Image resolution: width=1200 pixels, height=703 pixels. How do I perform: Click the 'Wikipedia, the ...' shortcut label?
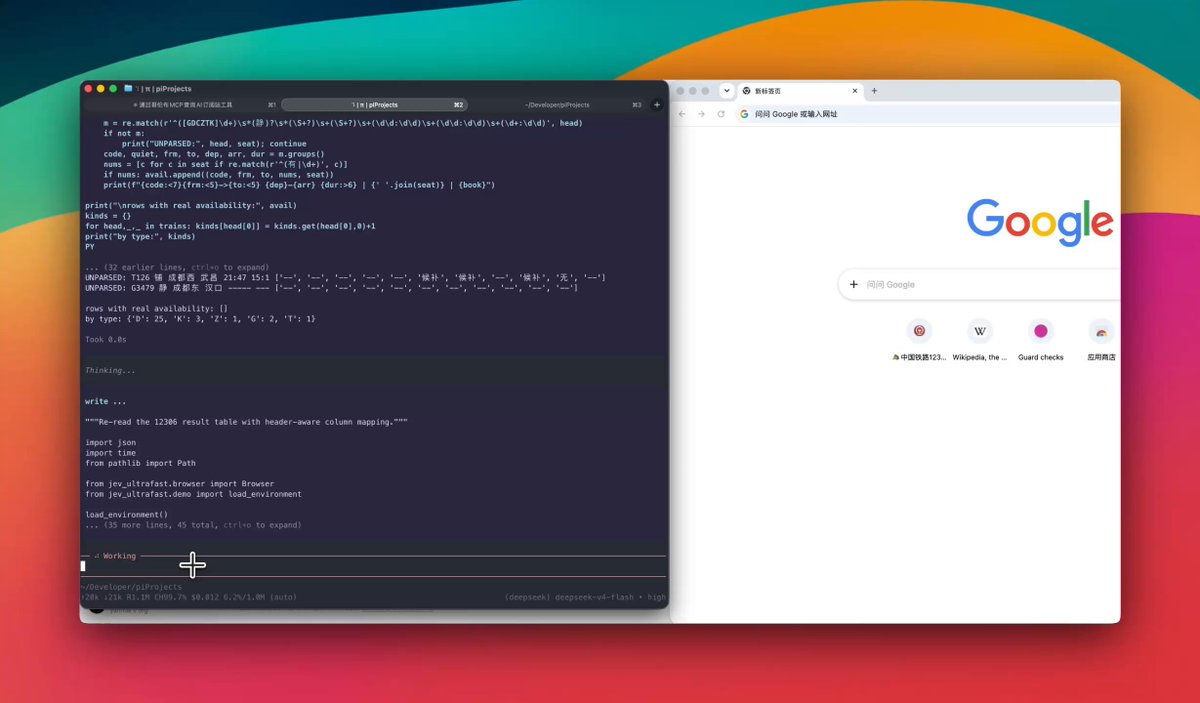(980, 357)
